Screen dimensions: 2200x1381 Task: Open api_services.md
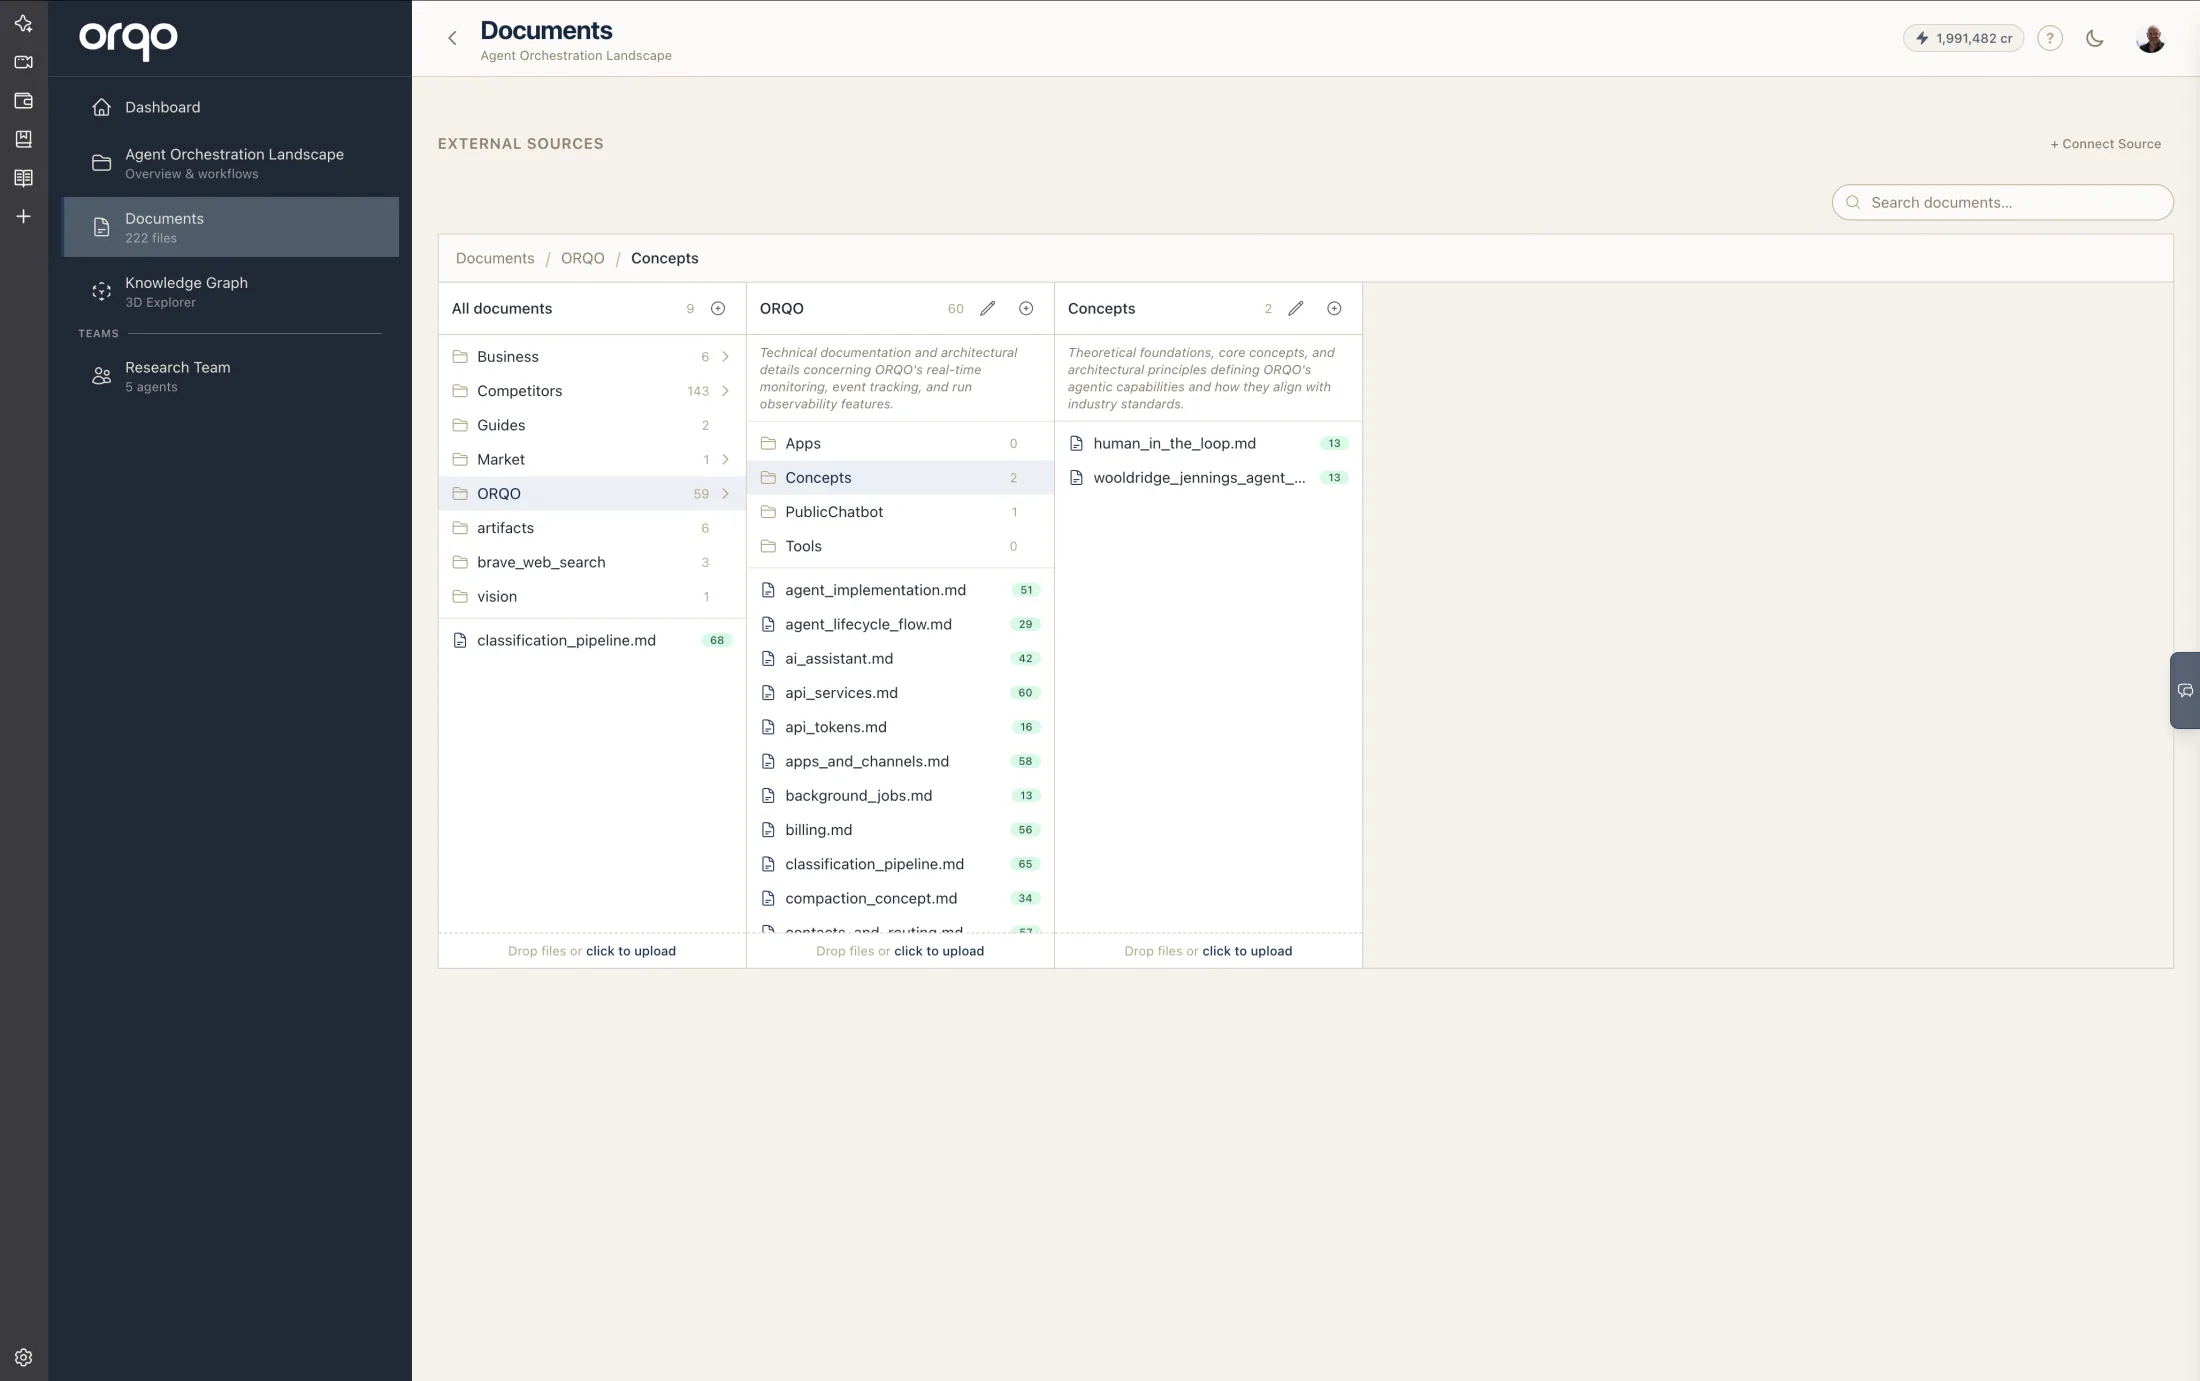[x=900, y=693]
